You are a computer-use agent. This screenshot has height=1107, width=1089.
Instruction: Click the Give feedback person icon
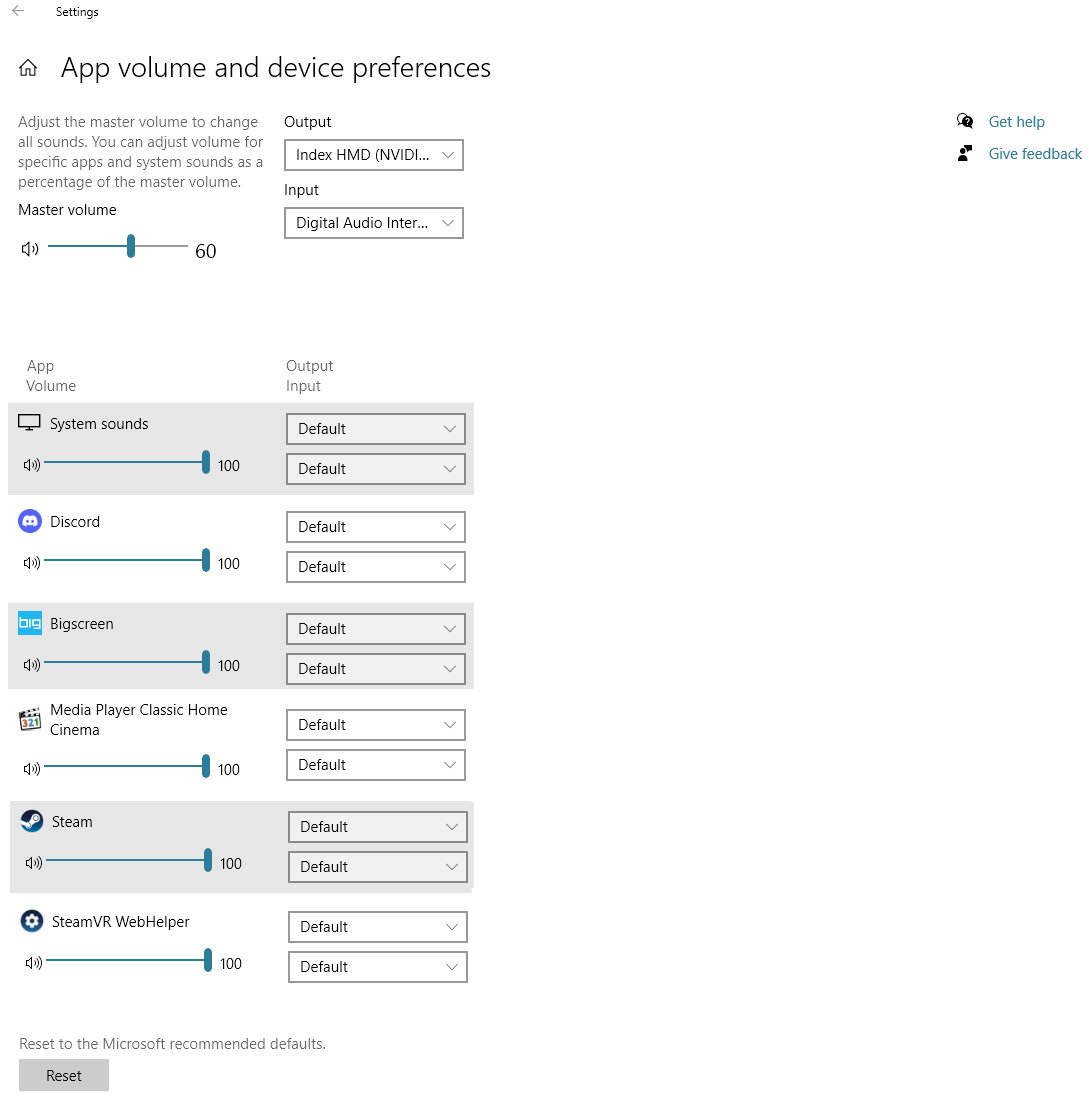point(965,153)
